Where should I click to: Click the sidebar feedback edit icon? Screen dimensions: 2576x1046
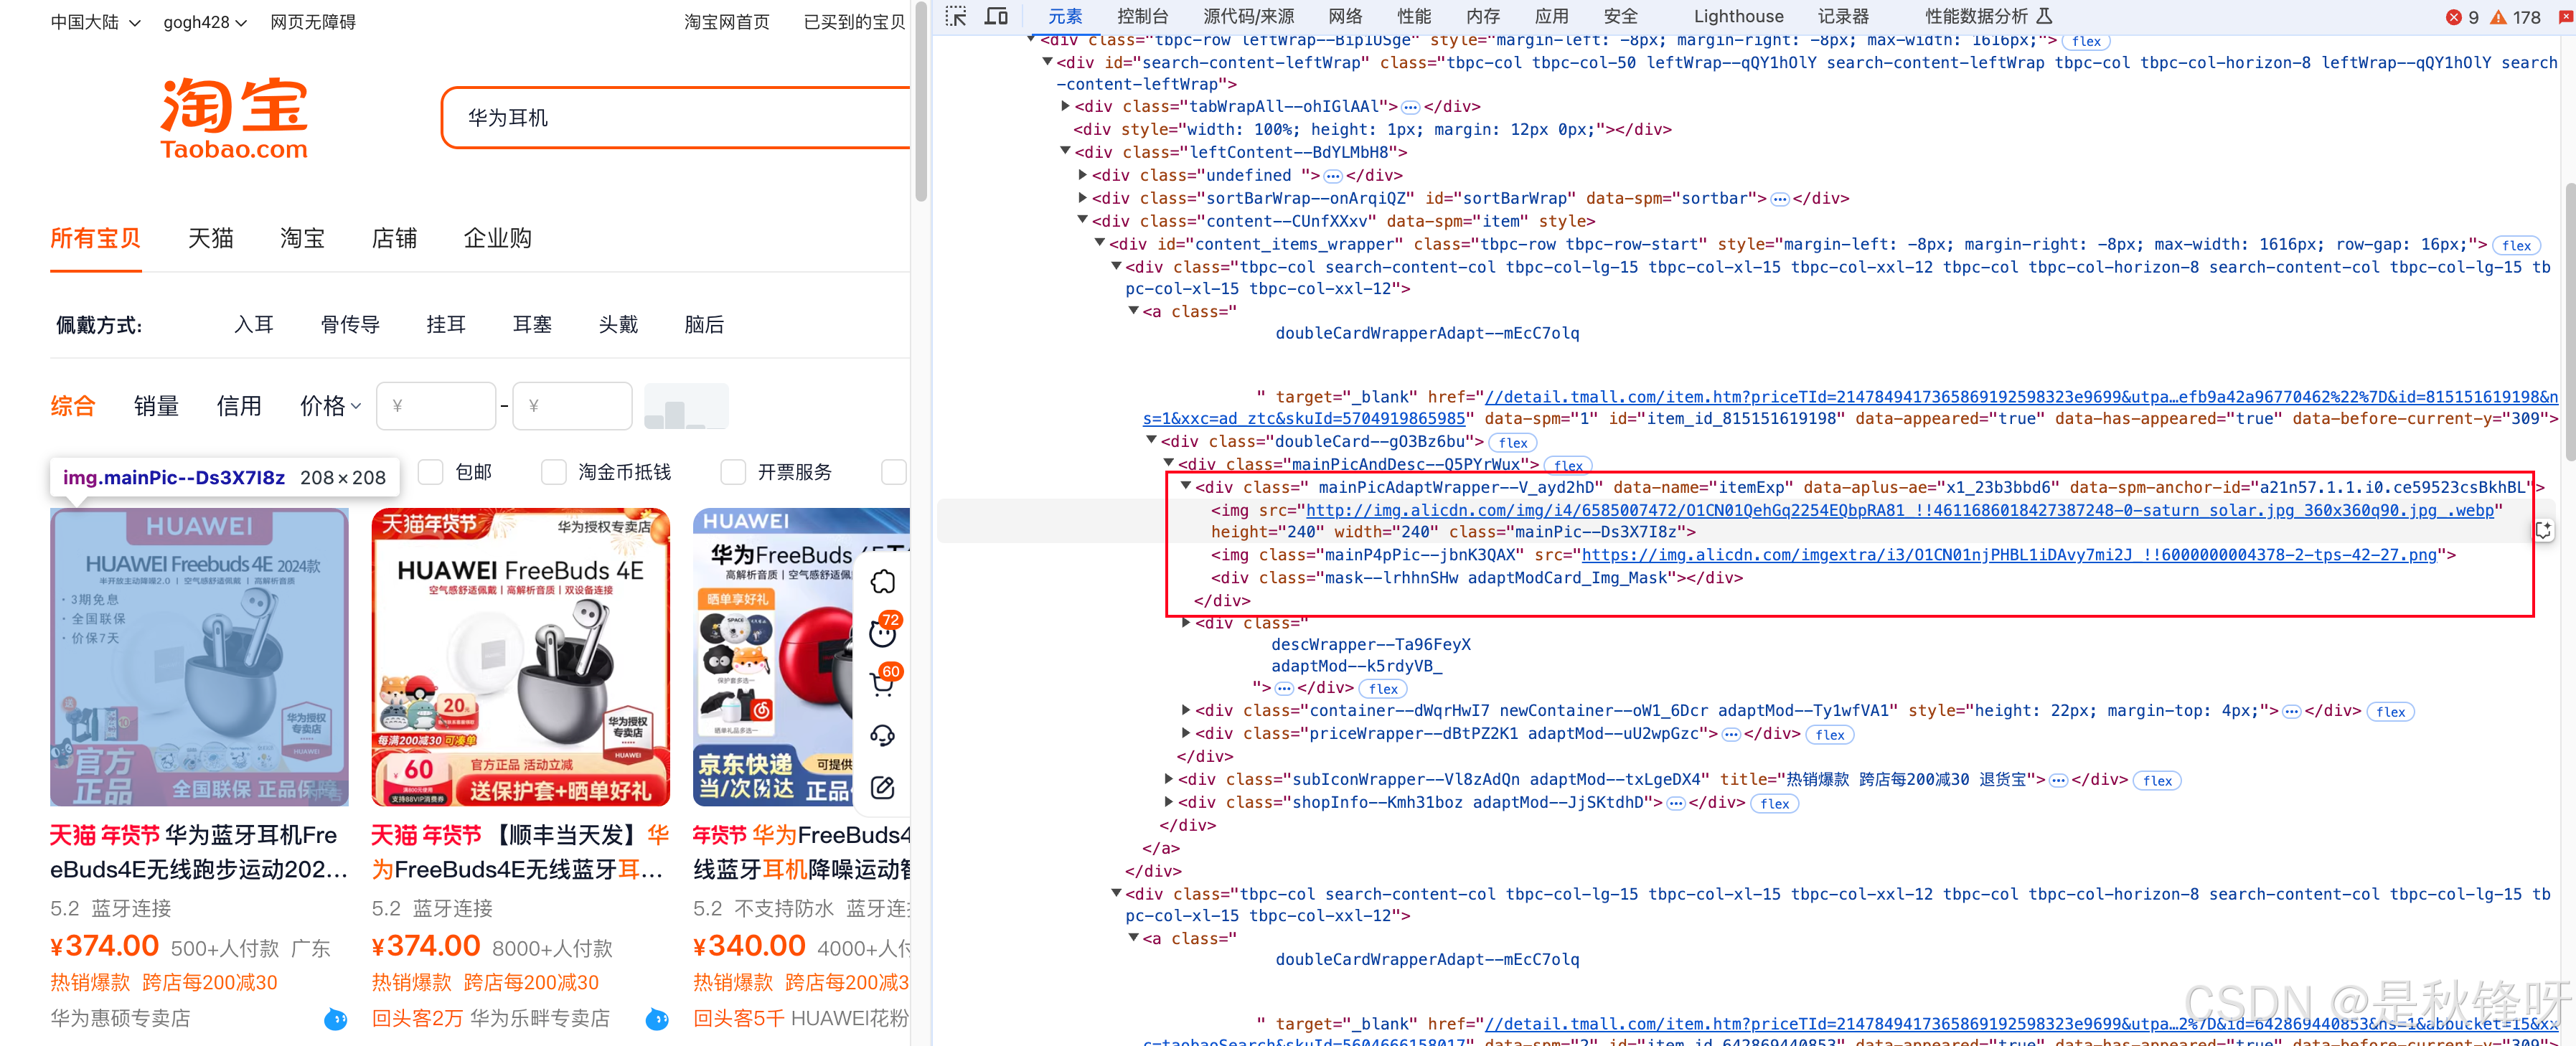(x=882, y=787)
